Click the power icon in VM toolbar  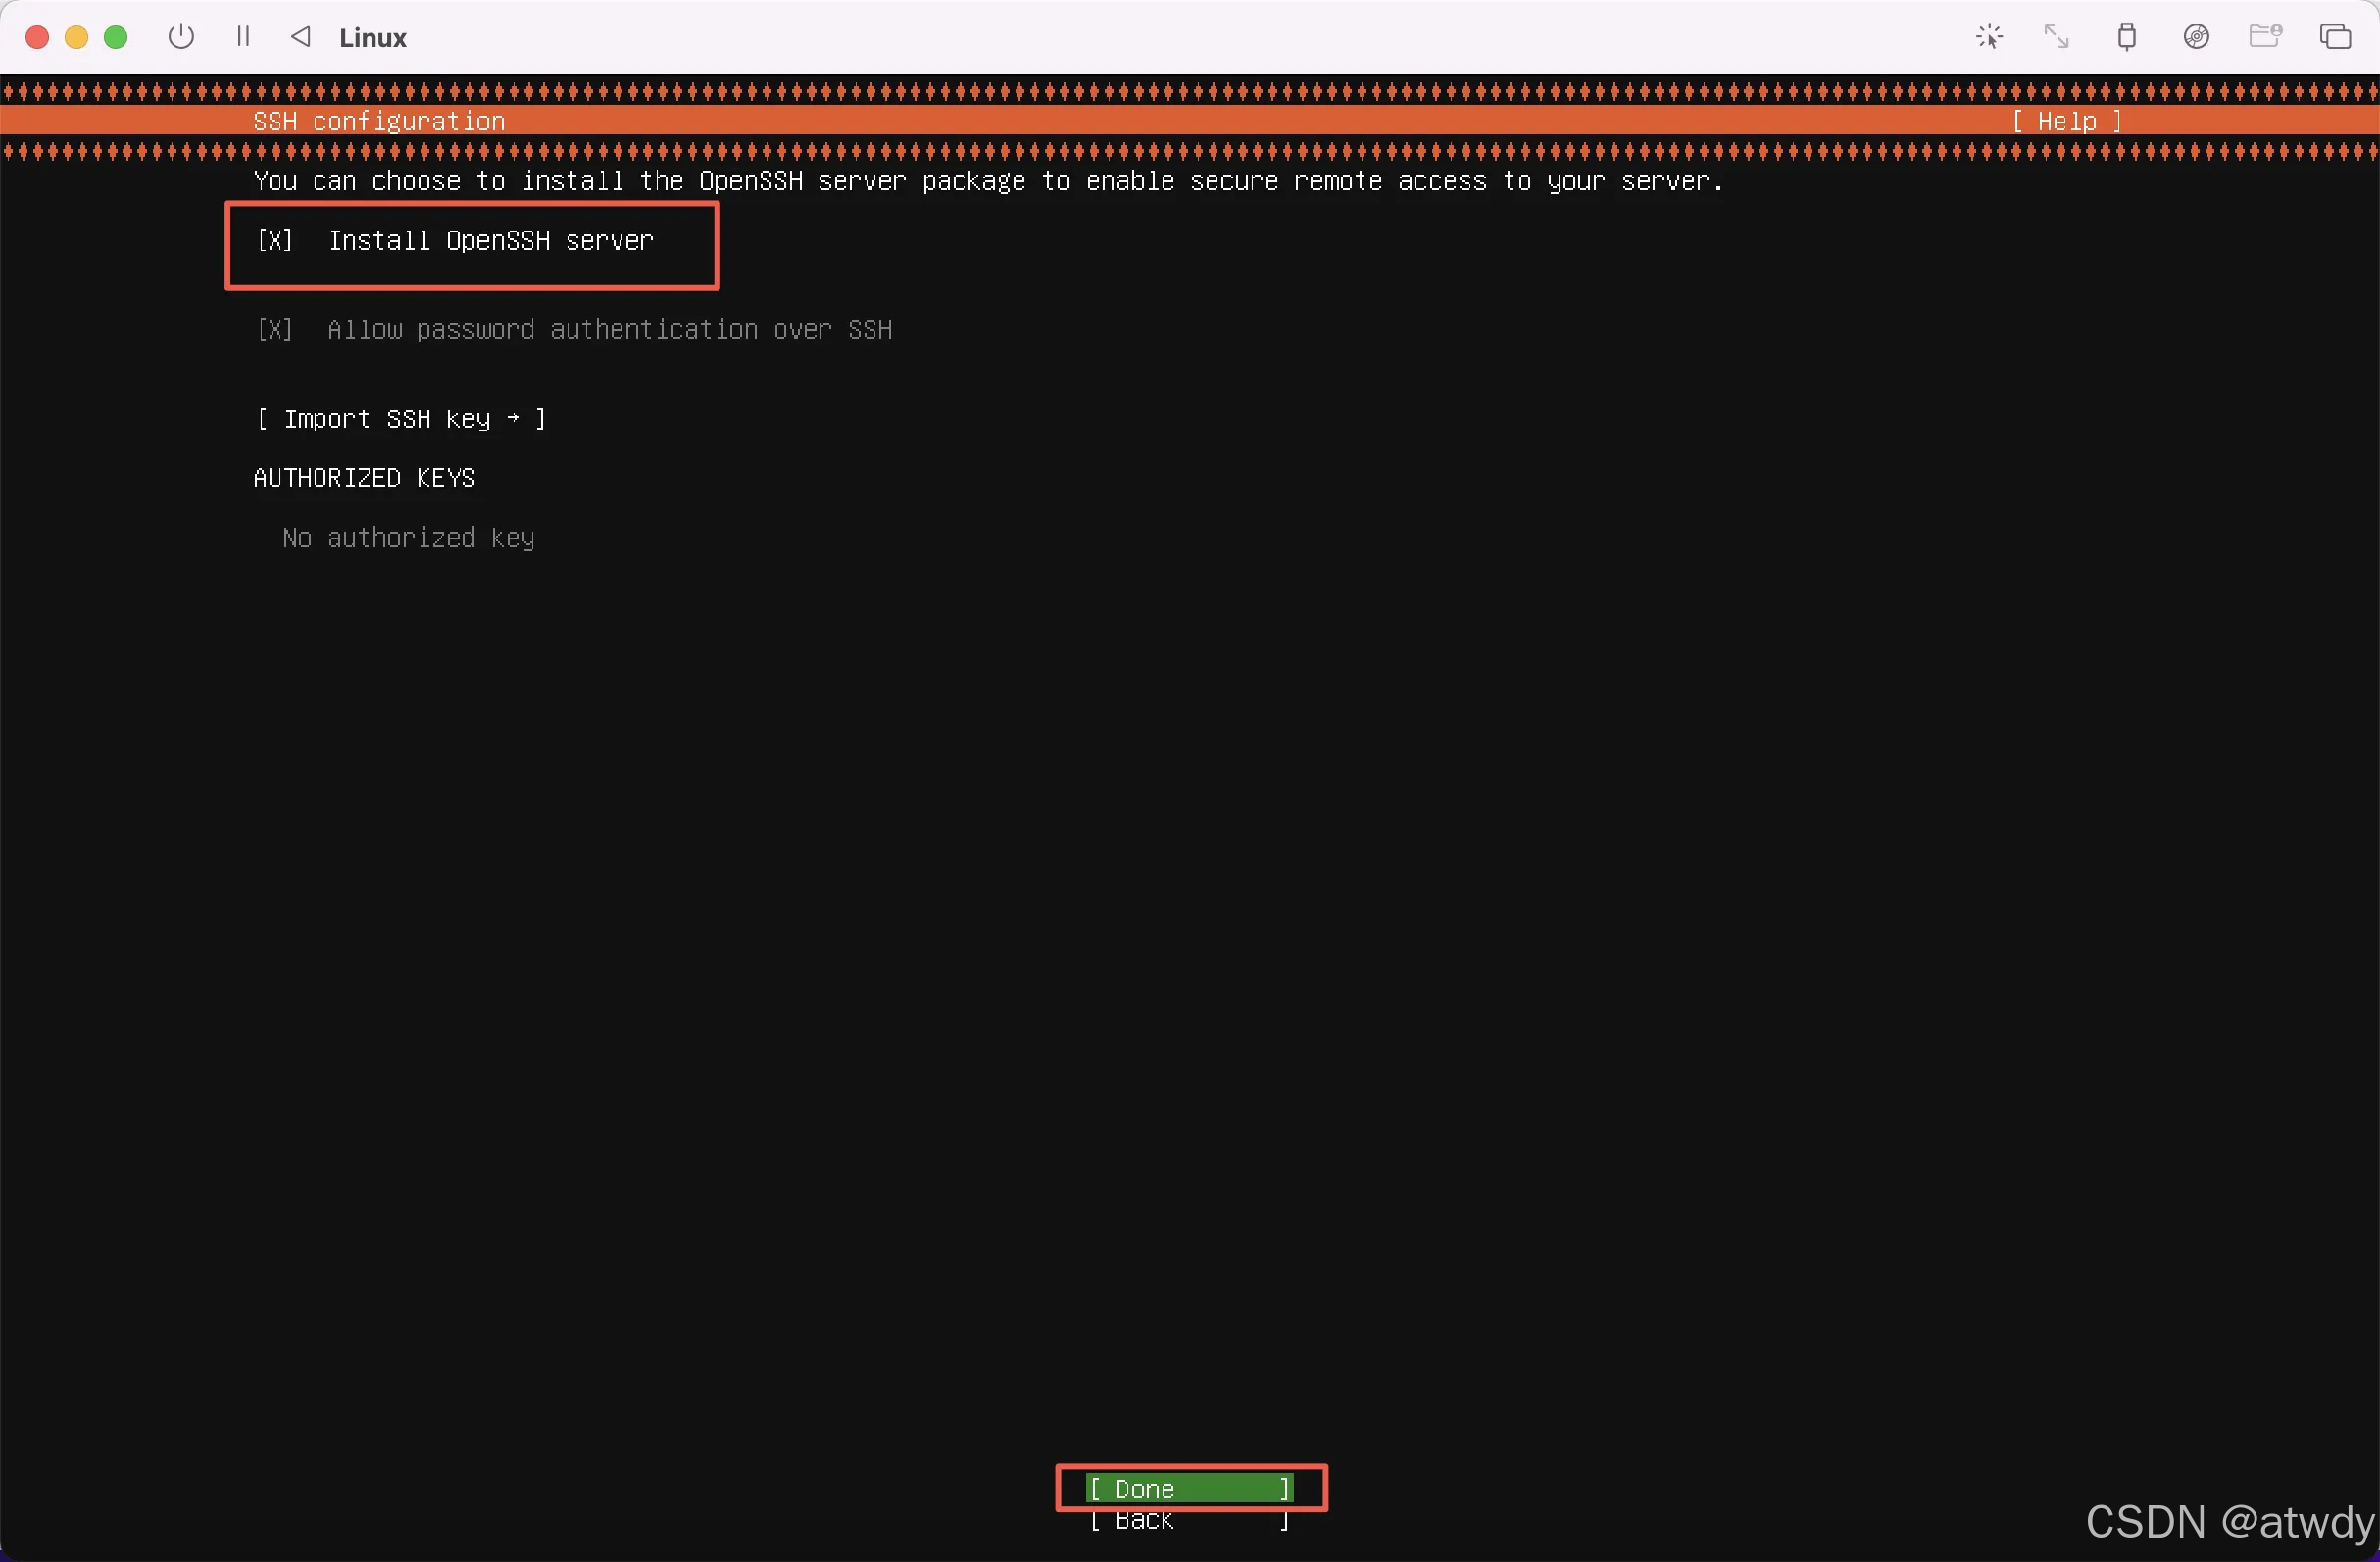[x=181, y=37]
